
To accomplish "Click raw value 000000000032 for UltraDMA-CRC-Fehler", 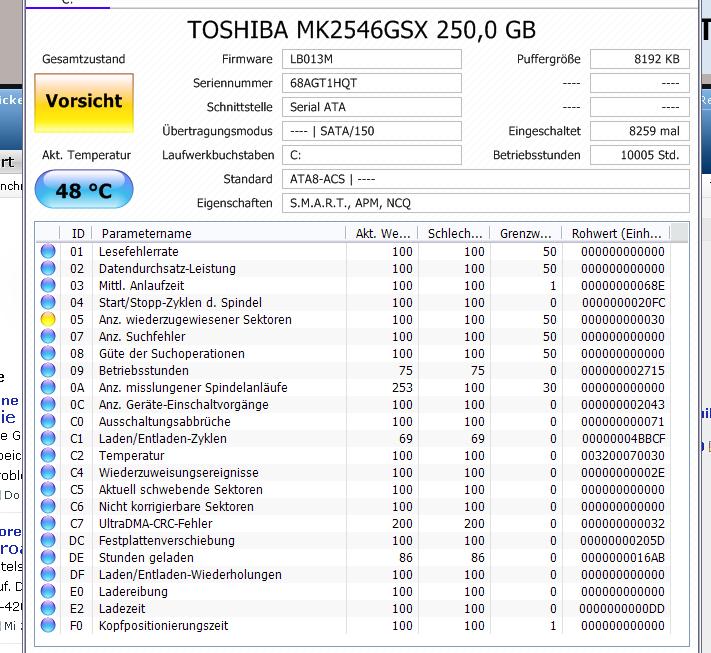I will point(623,524).
